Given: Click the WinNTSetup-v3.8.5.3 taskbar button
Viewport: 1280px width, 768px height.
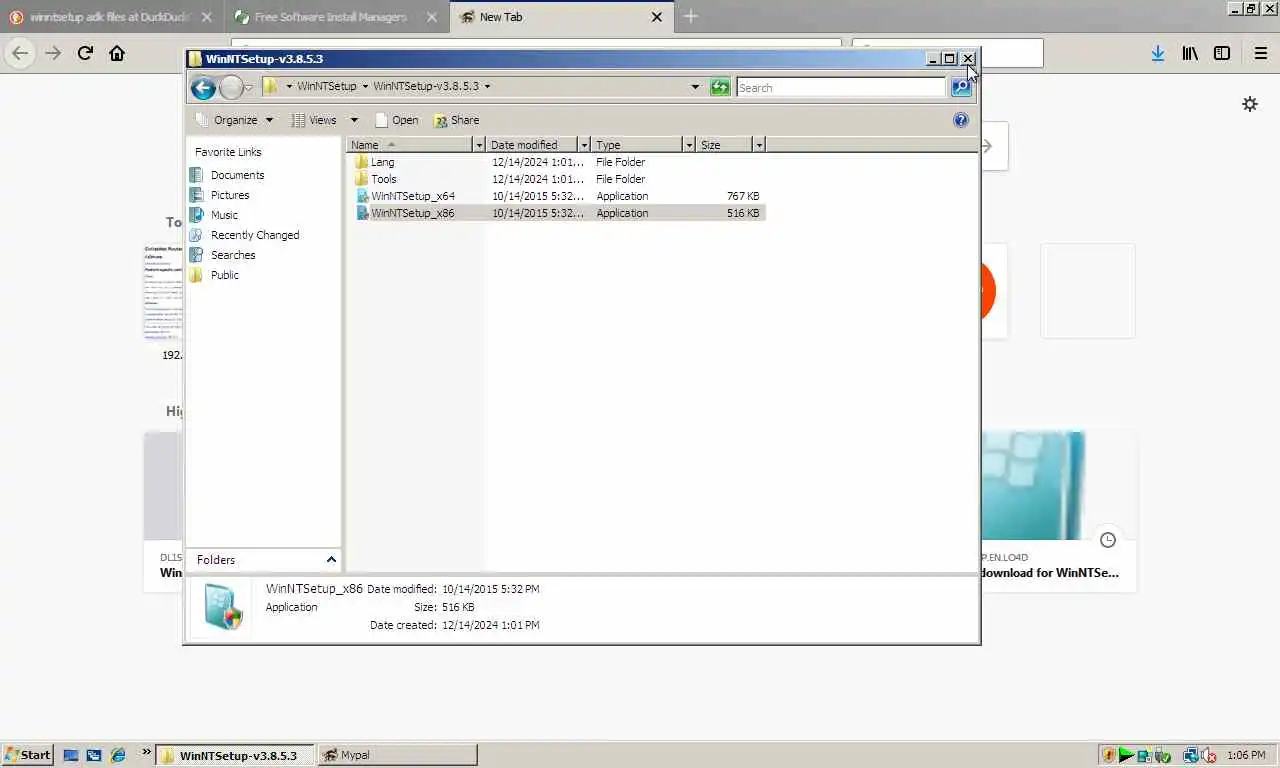Looking at the screenshot, I should (x=236, y=755).
